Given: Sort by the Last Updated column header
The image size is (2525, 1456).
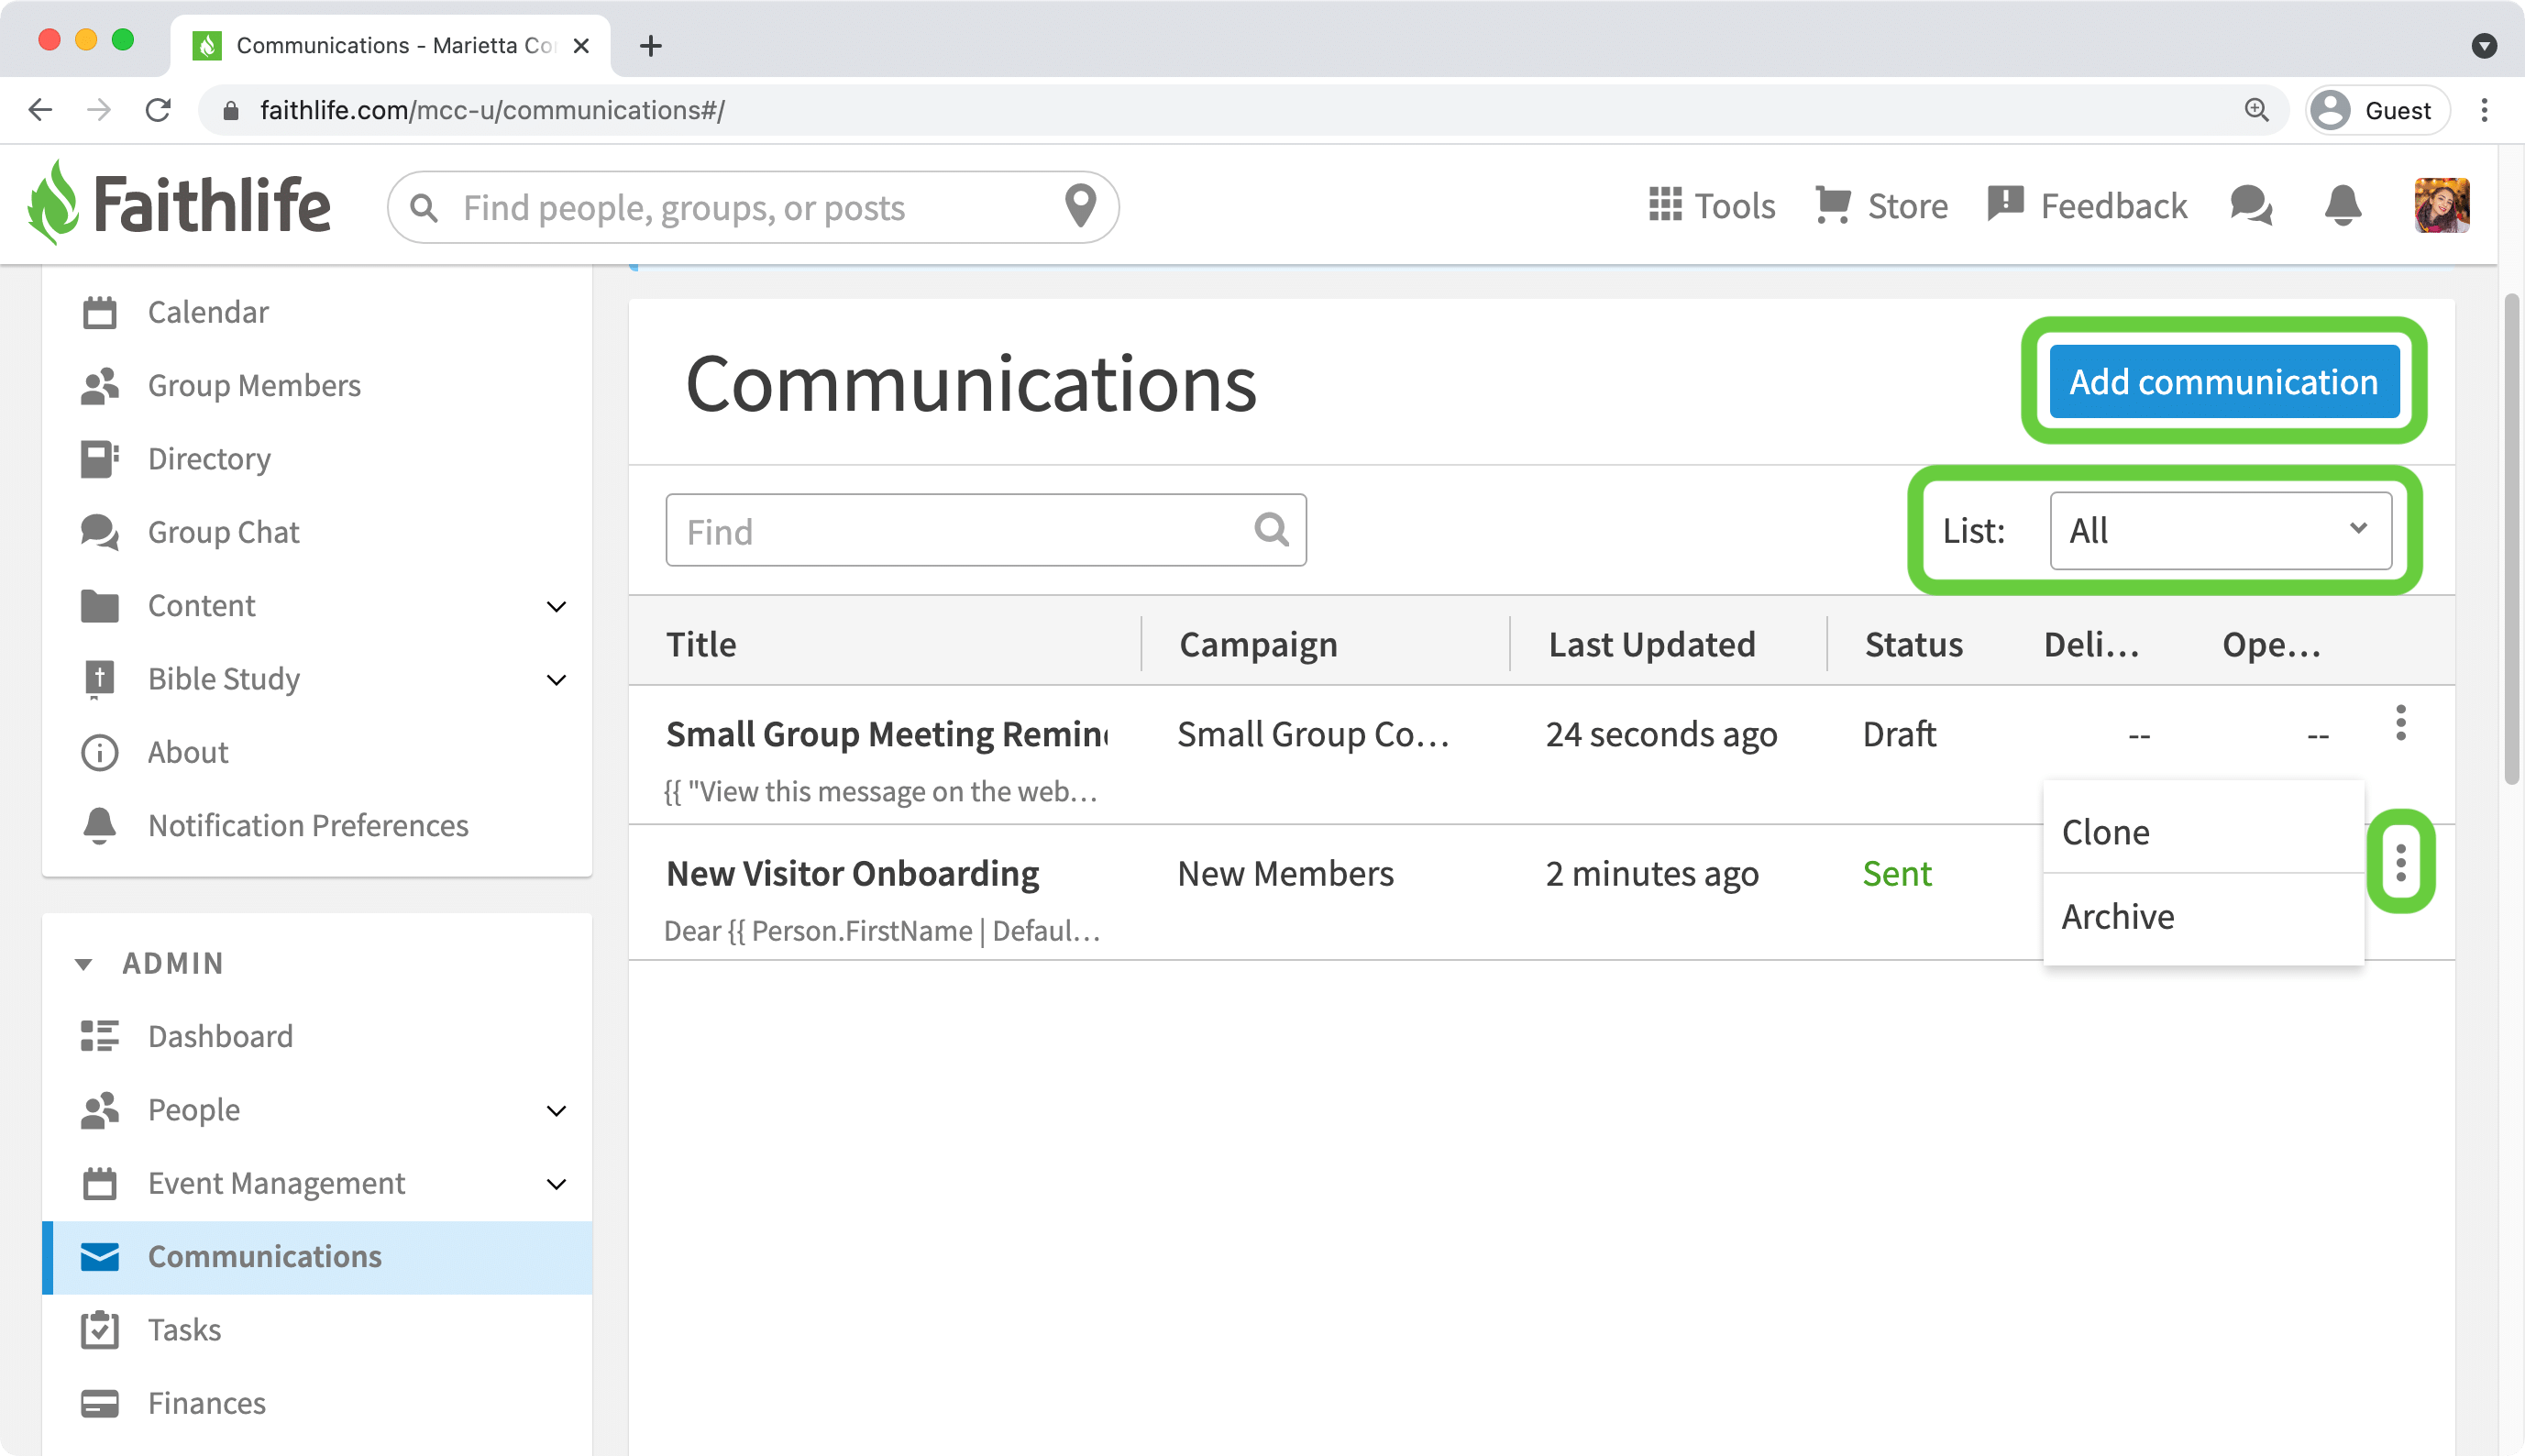Looking at the screenshot, I should [1651, 644].
